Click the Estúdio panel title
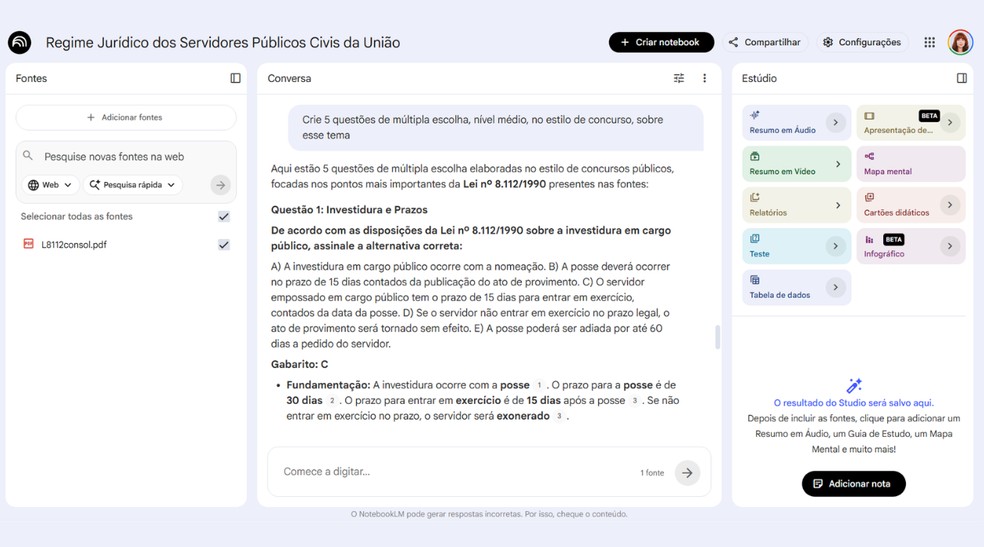The height and width of the screenshot is (547, 984). pyautogui.click(x=759, y=78)
